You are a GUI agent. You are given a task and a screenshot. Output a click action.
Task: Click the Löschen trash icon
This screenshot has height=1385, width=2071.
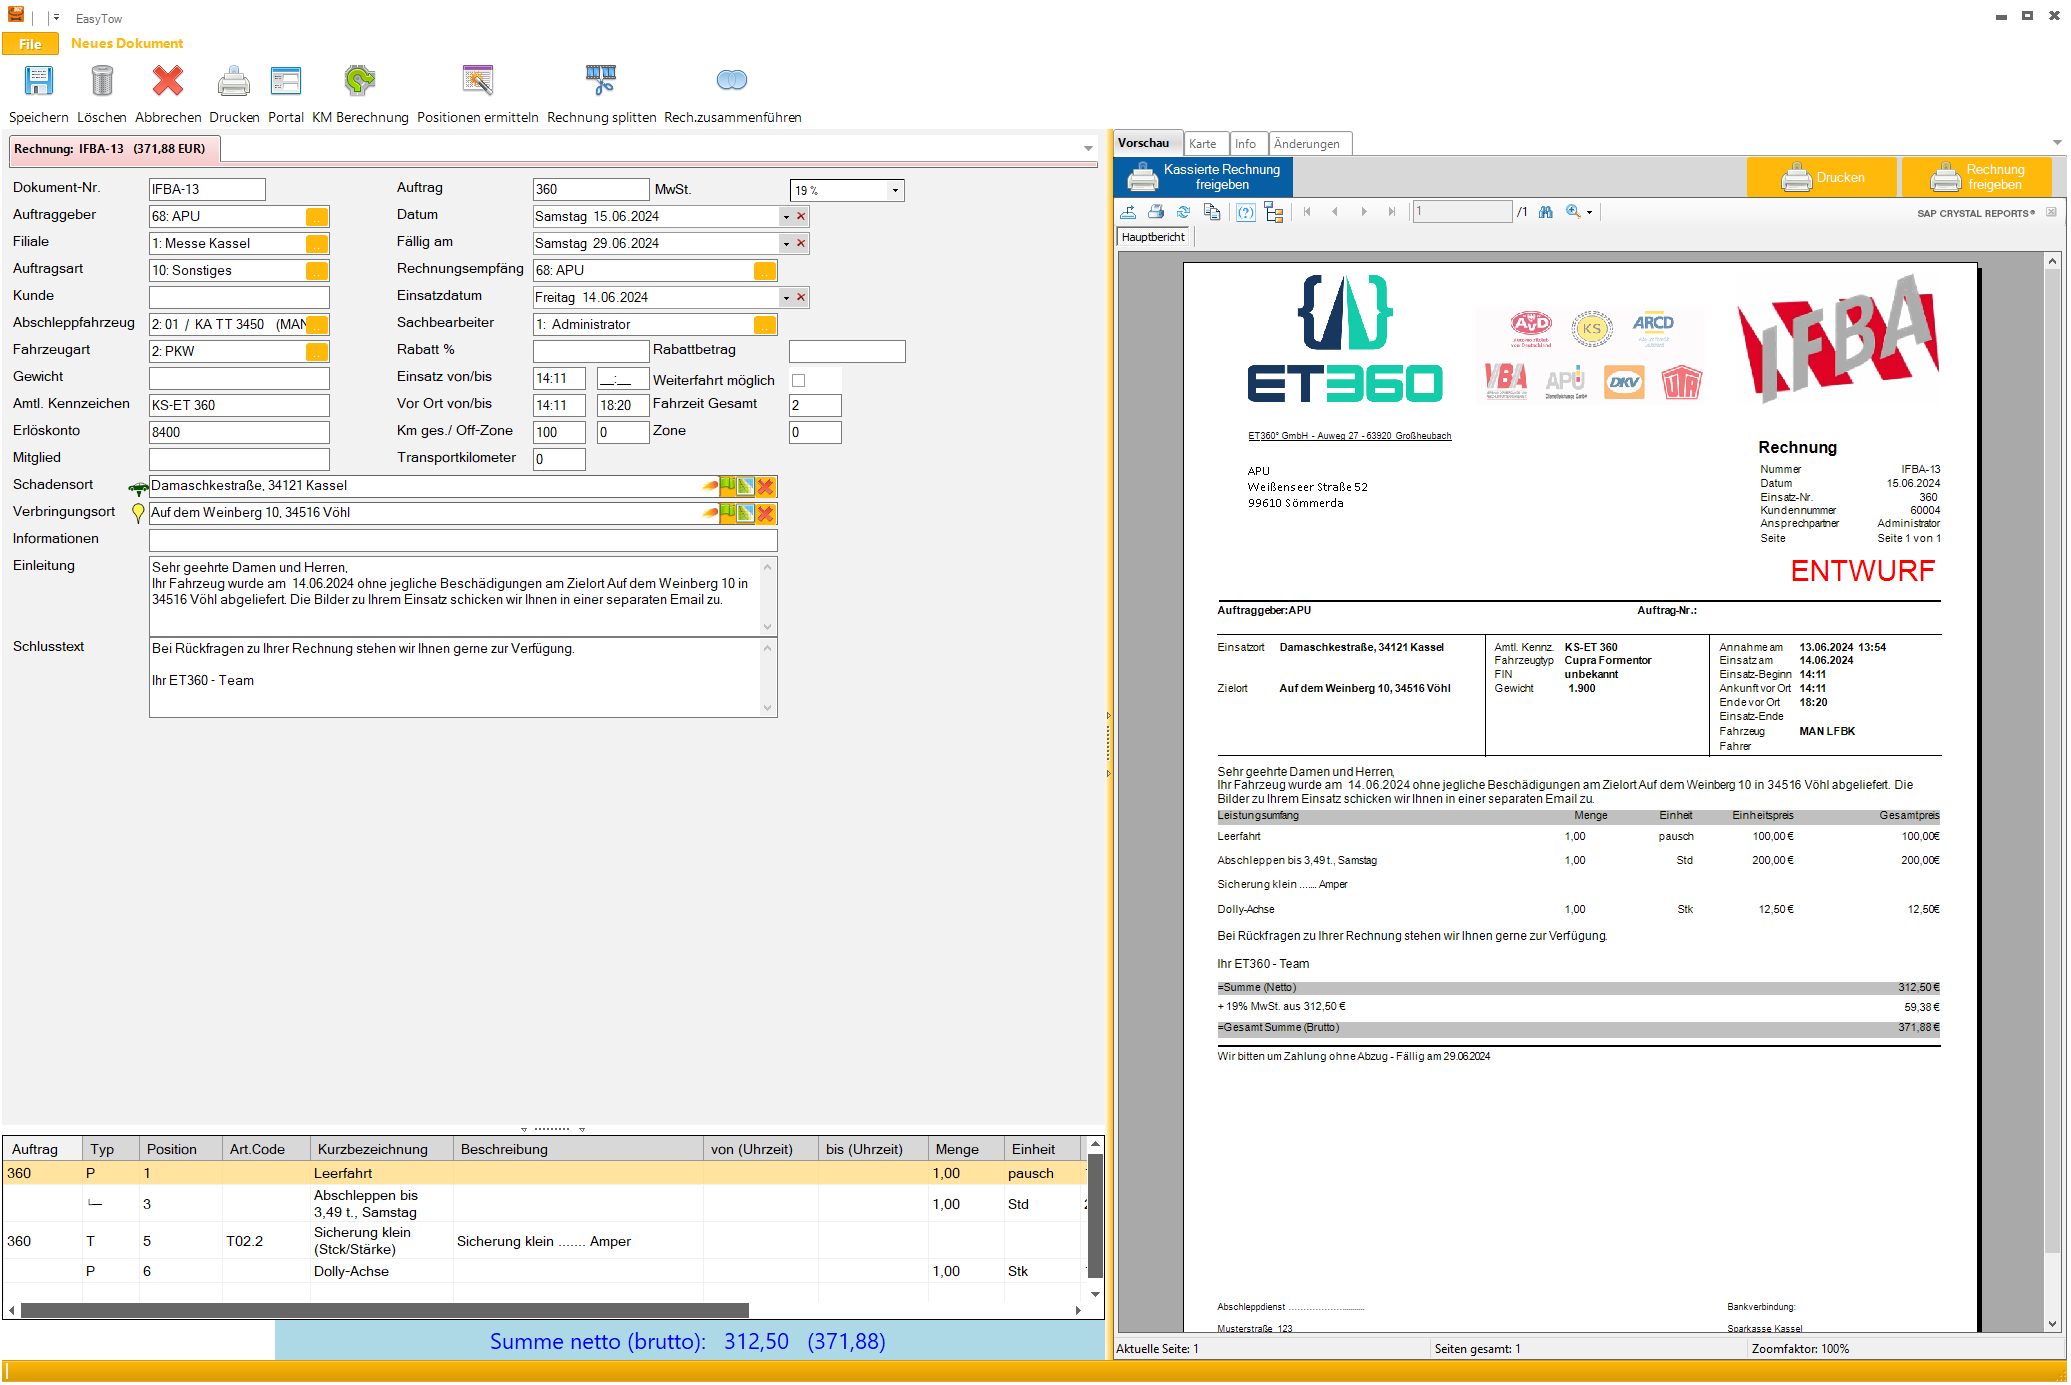point(101,81)
